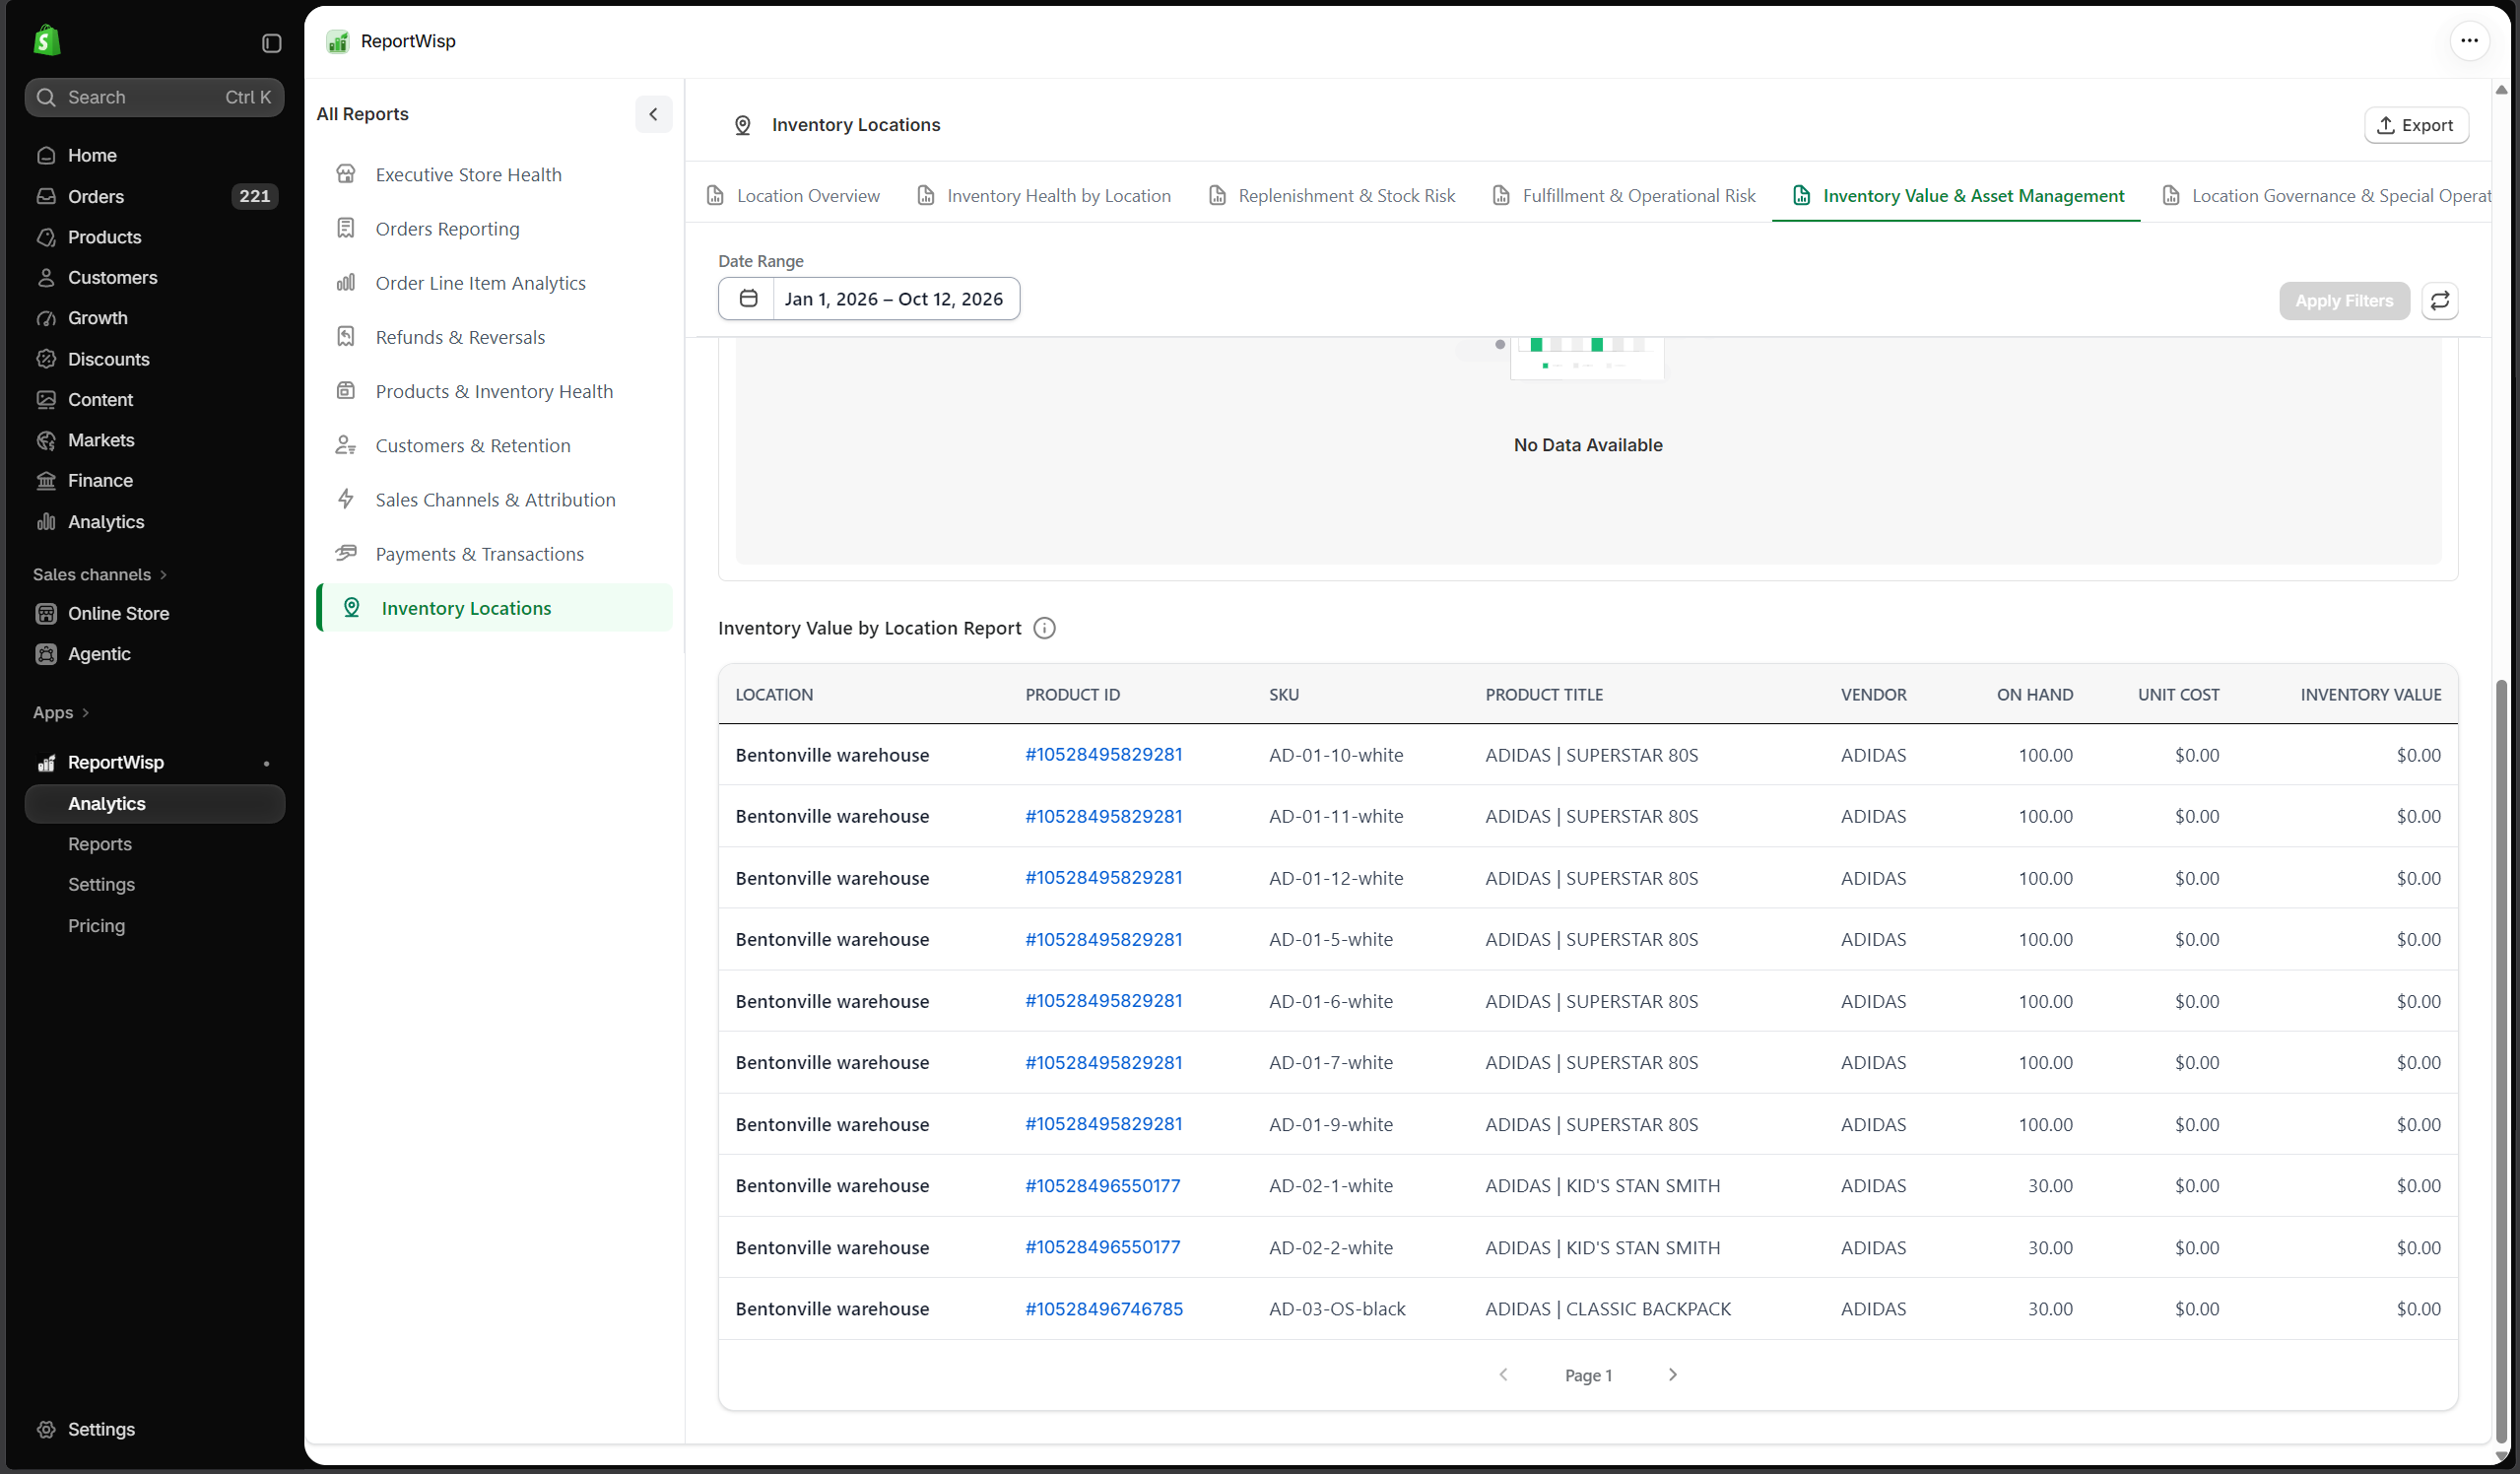The width and height of the screenshot is (2520, 1474).
Task: Click the Apply Filters button
Action: pyautogui.click(x=2343, y=301)
